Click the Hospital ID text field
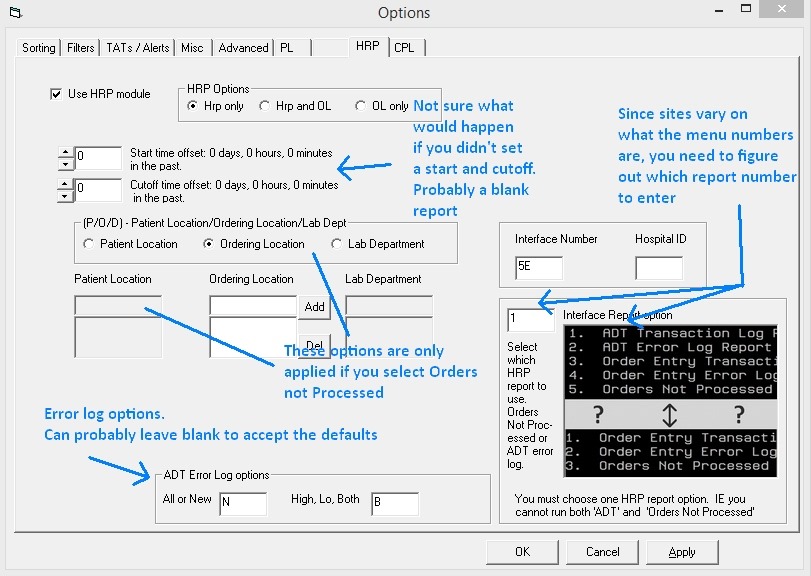The width and height of the screenshot is (811, 576). click(658, 268)
